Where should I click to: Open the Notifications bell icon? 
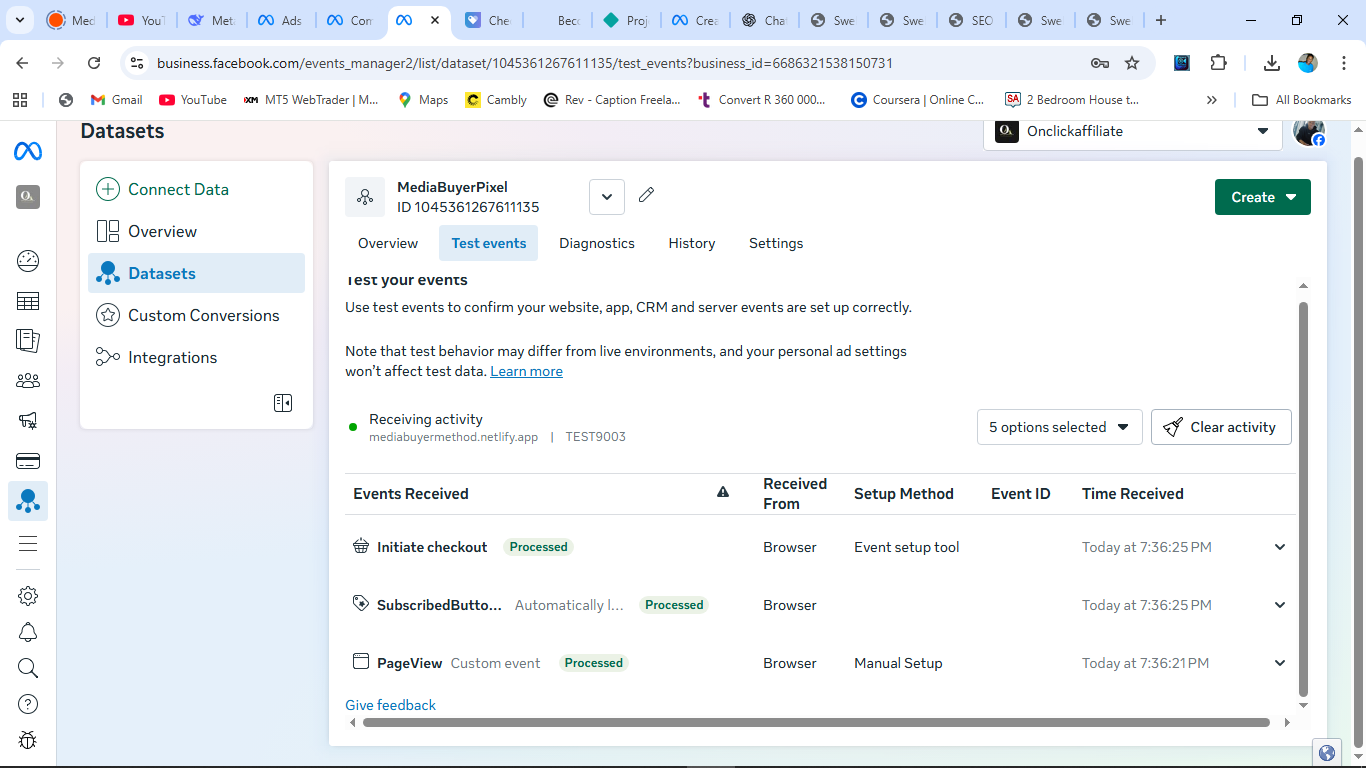28,632
